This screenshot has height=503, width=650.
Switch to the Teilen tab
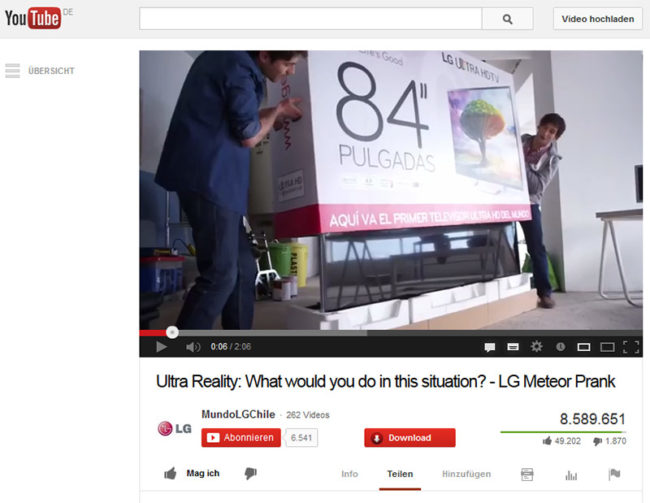click(400, 474)
